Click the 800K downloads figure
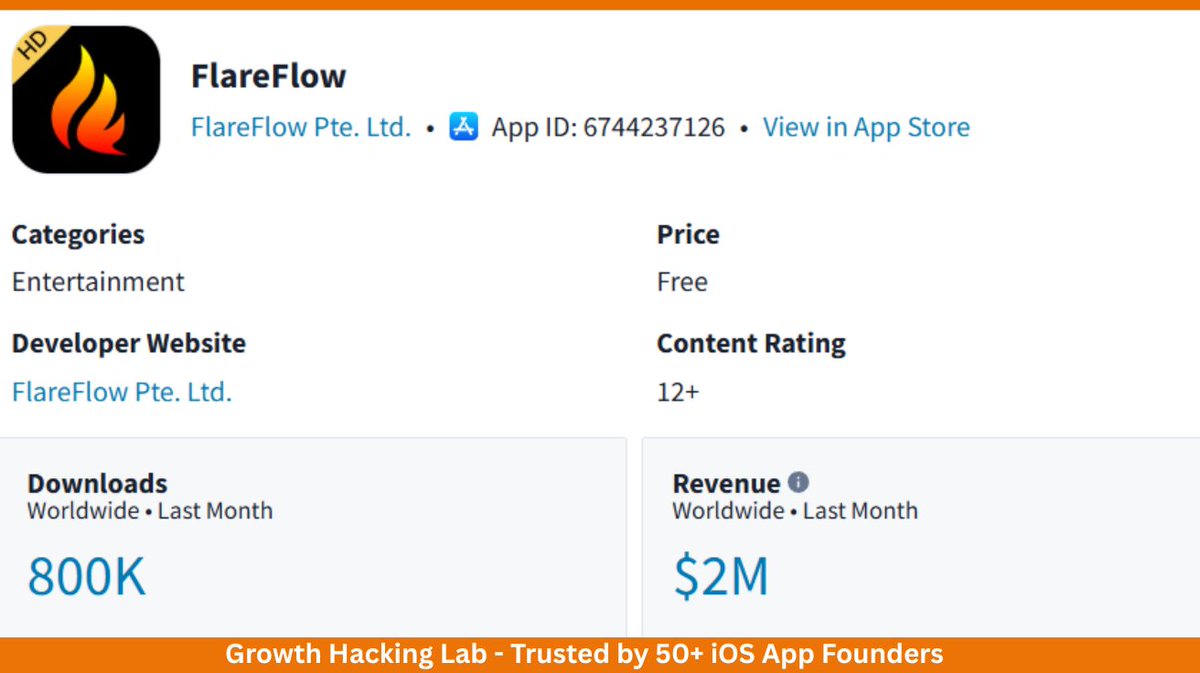1200x673 pixels. [x=87, y=577]
